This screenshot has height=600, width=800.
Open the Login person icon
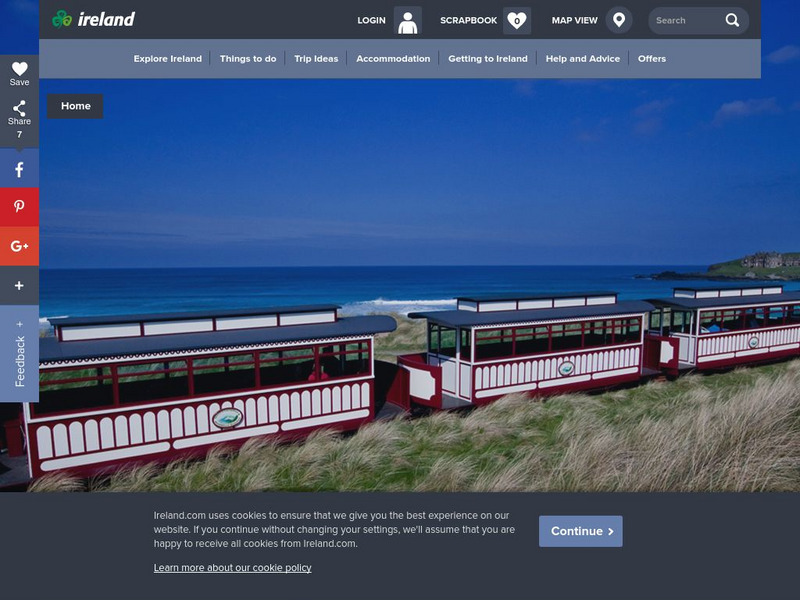click(x=409, y=19)
